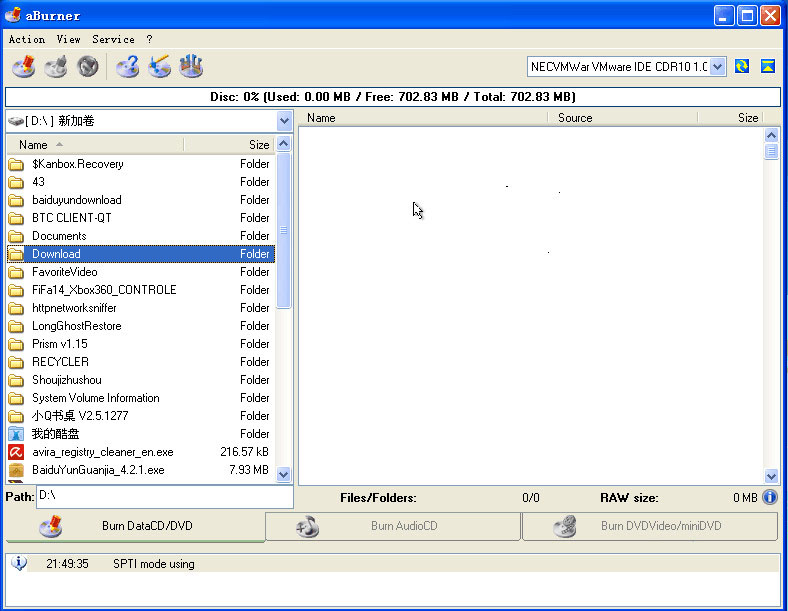Image resolution: width=788 pixels, height=611 pixels.
Task: Refresh the drive list with blue arrows icon
Action: (x=742, y=66)
